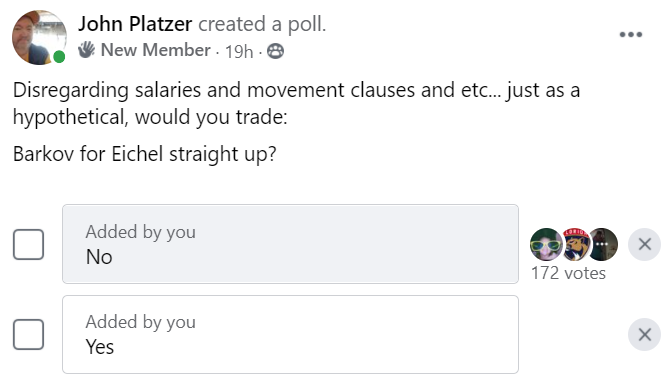The image size is (662, 385).
Task: Open John Platzer's profile picture
Action: click(x=39, y=38)
